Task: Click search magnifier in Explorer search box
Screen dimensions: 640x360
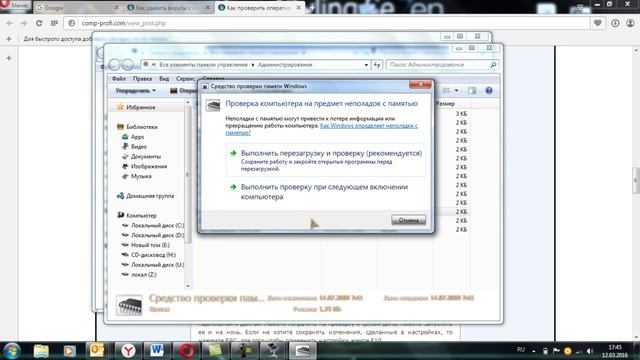Action: (x=493, y=64)
